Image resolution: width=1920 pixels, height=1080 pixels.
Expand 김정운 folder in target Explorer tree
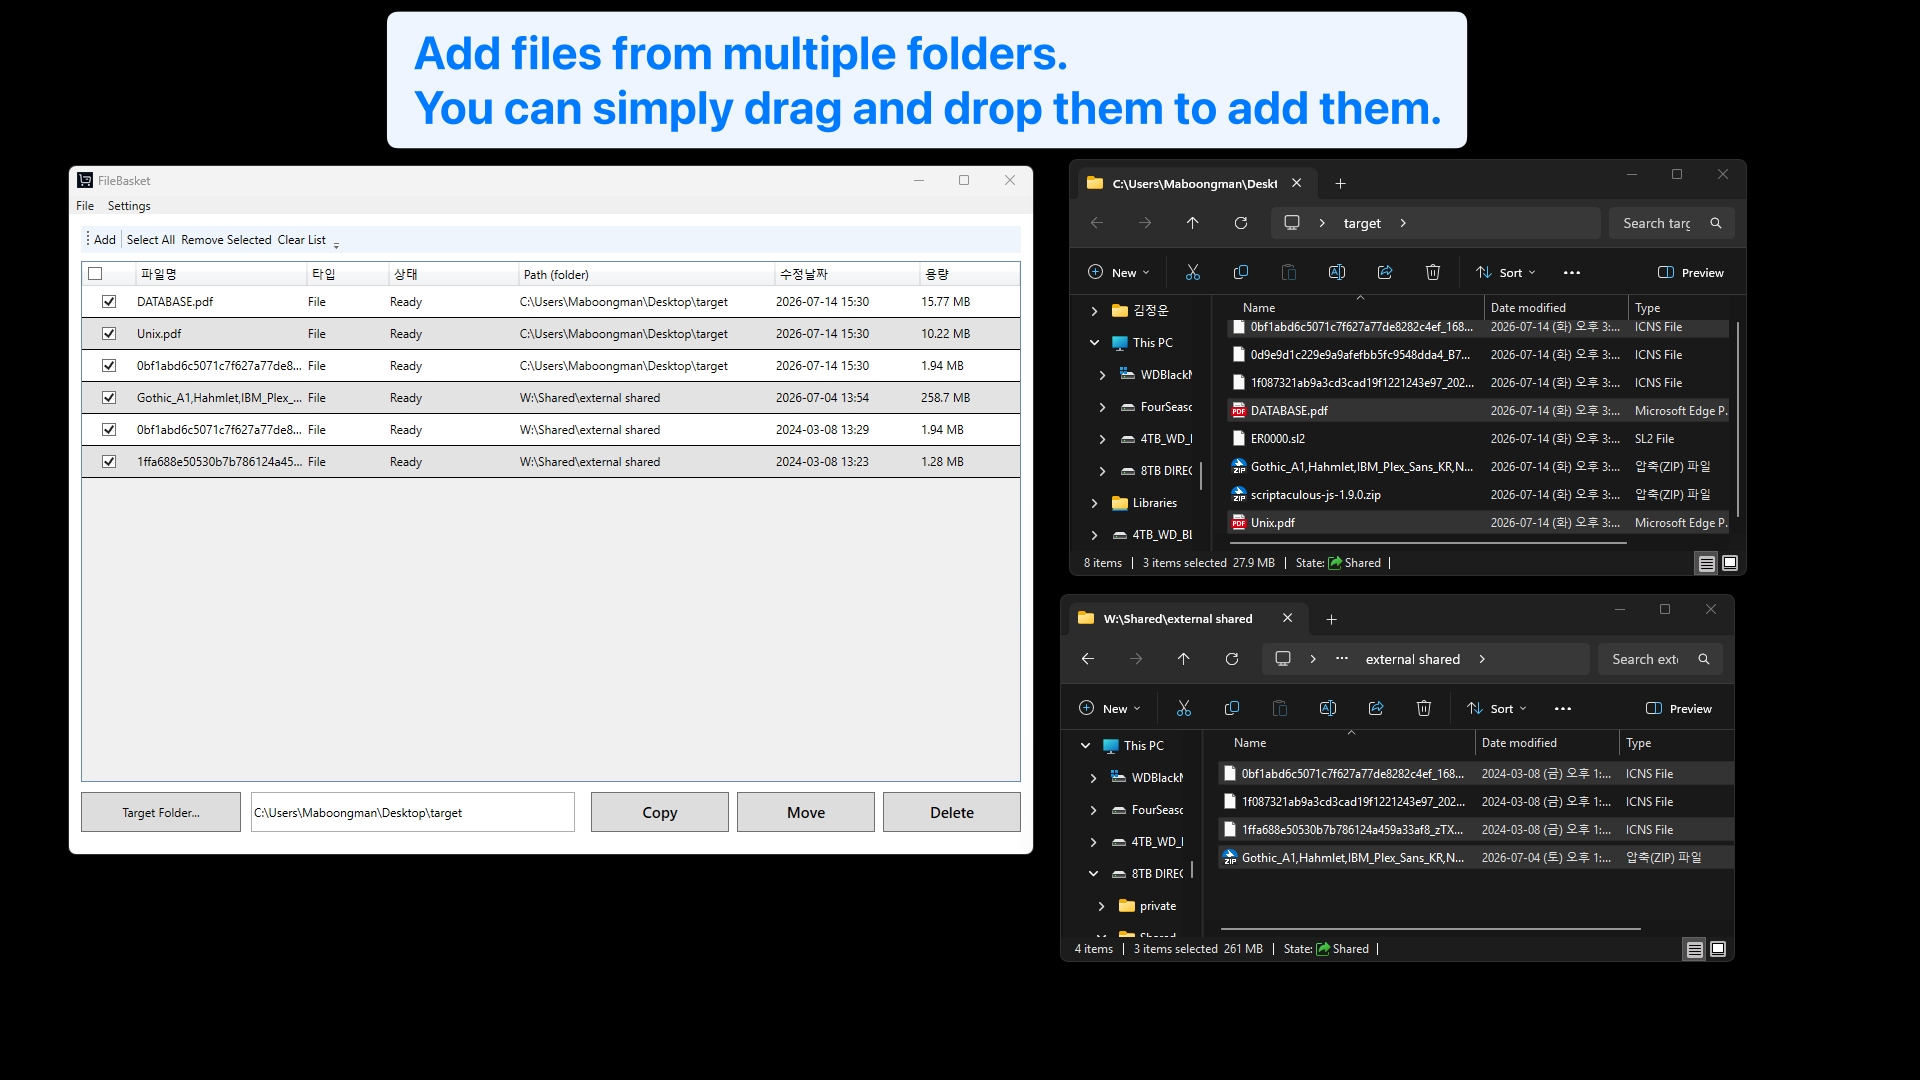pyautogui.click(x=1095, y=311)
